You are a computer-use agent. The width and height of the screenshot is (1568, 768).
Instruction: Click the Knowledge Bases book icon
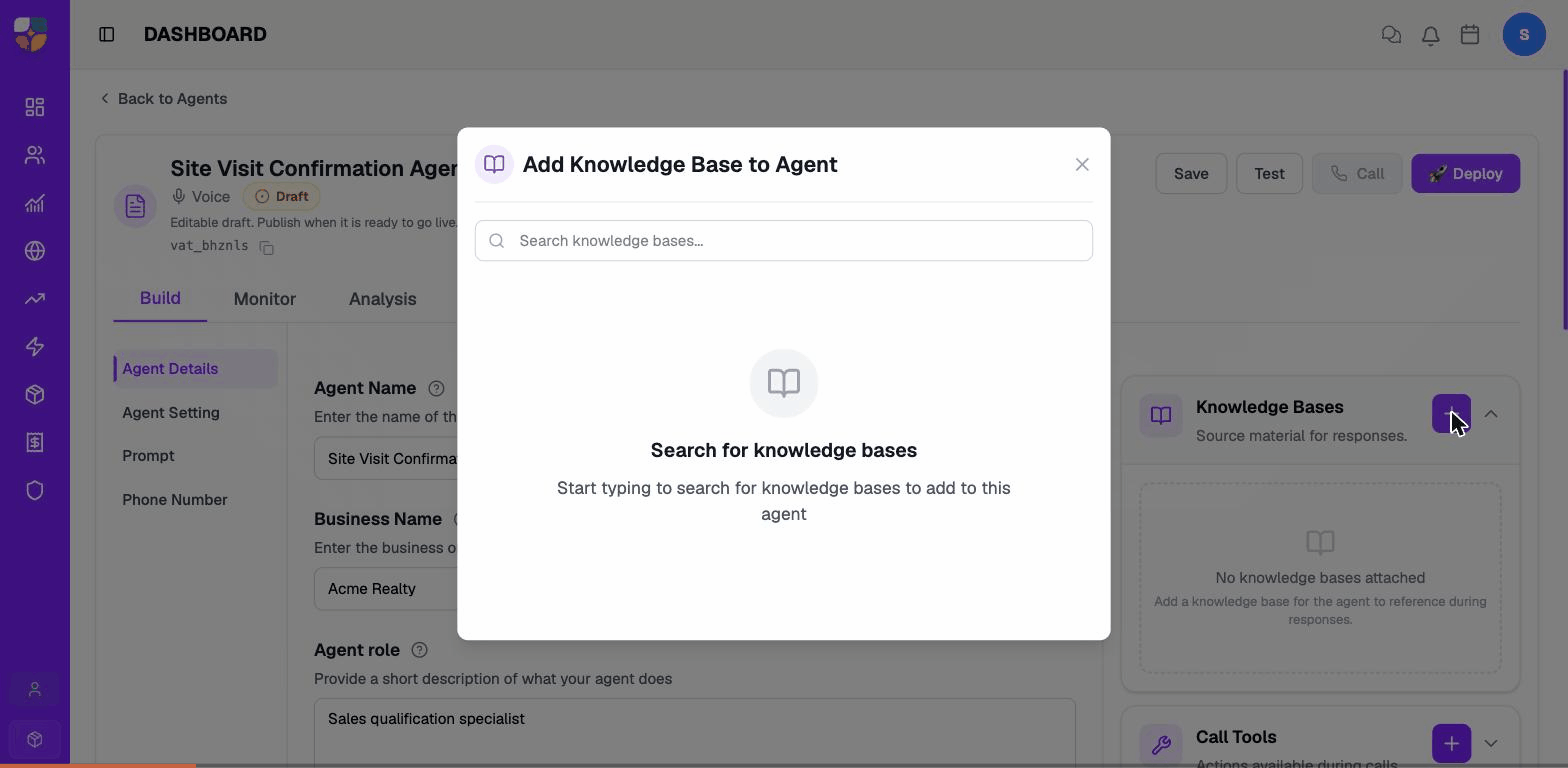1161,415
